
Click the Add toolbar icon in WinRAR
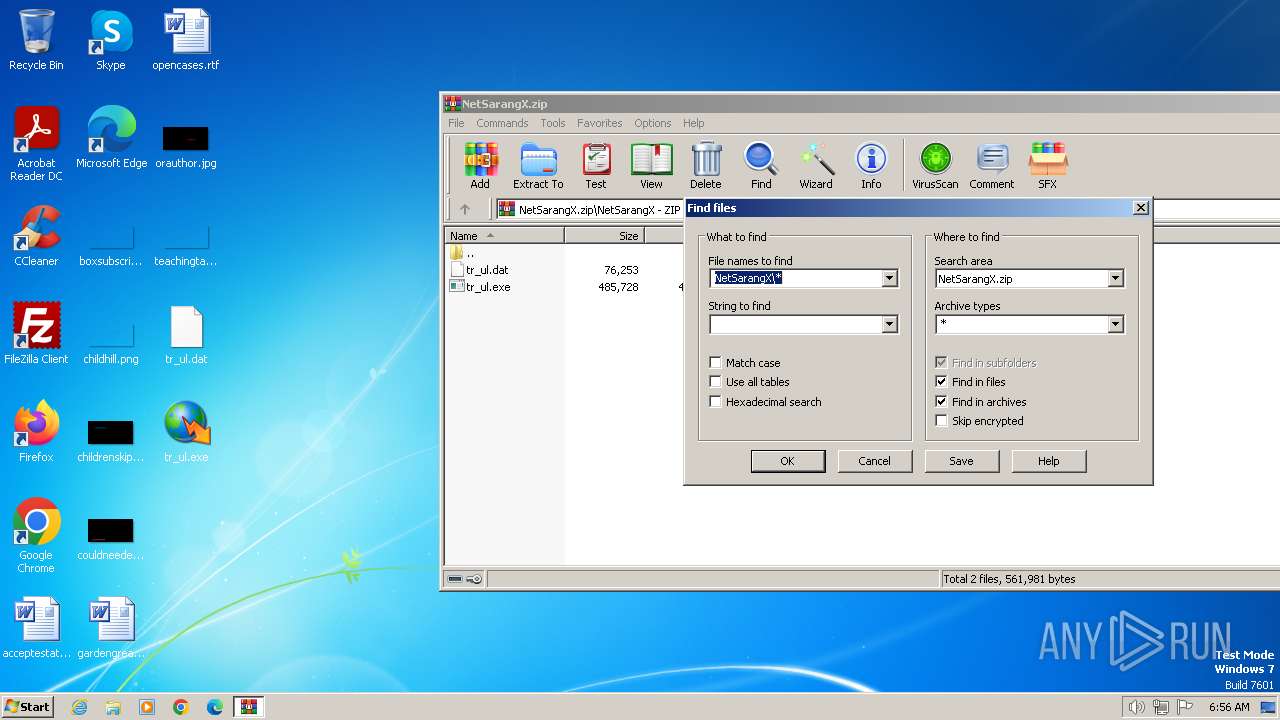pos(480,165)
